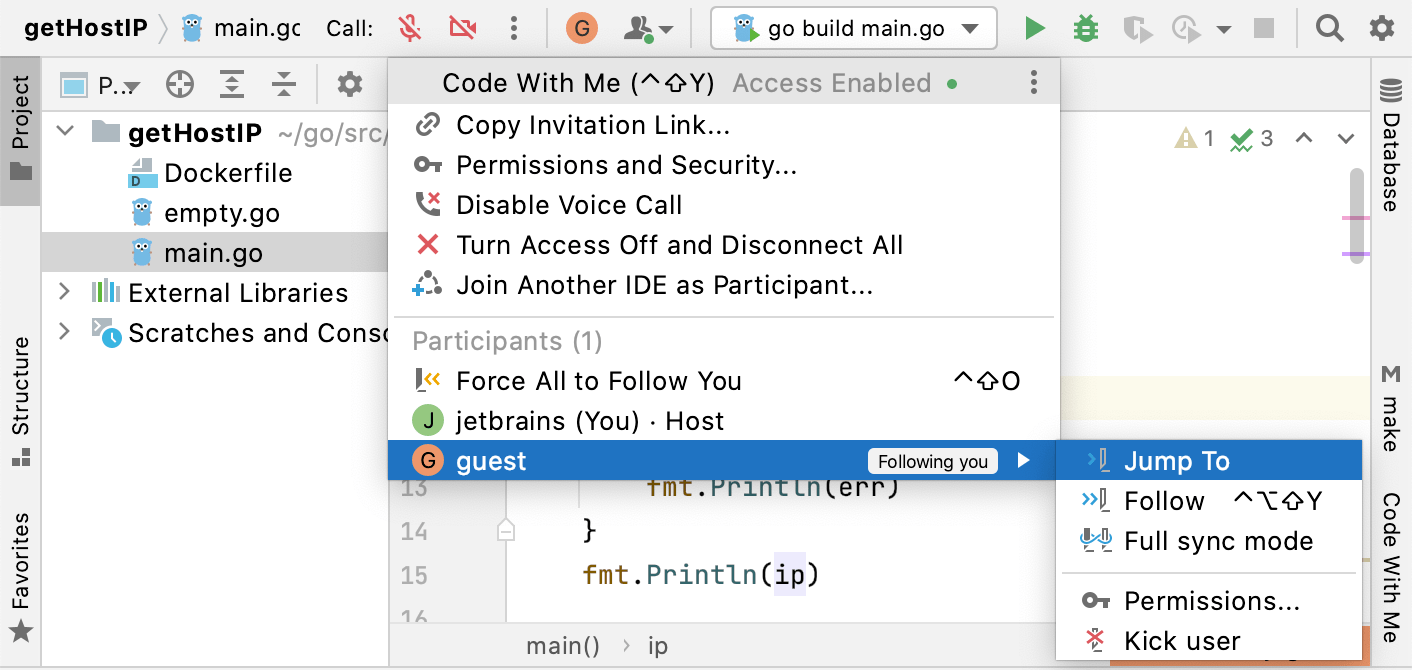1412x670 pixels.
Task: Open project panel options gear
Action: click(349, 85)
